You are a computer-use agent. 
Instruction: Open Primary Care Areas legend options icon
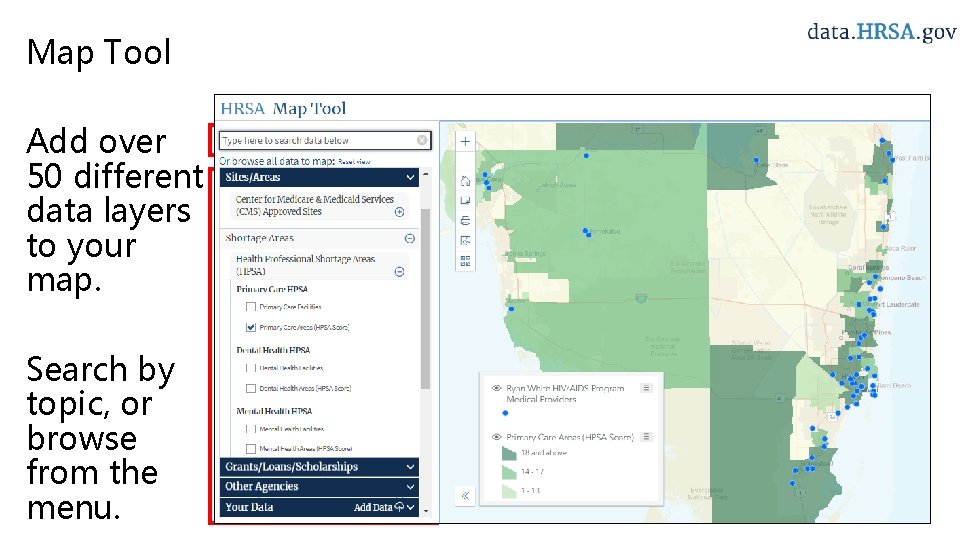[646, 437]
